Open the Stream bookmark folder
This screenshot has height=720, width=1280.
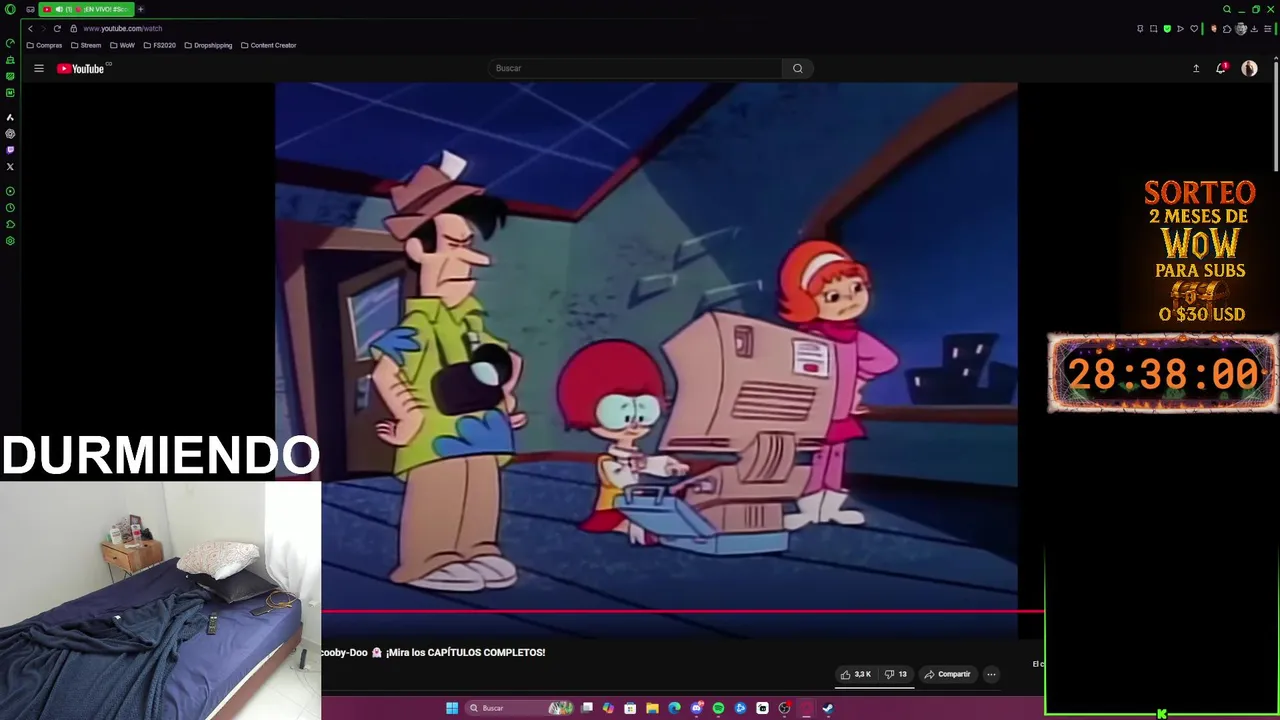(x=86, y=45)
